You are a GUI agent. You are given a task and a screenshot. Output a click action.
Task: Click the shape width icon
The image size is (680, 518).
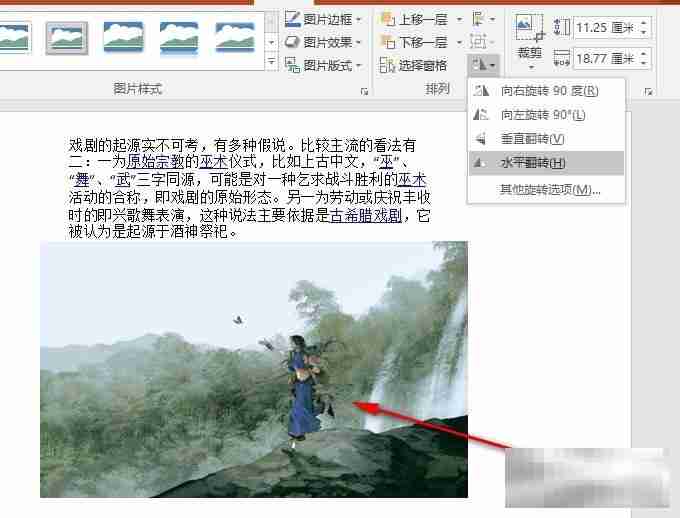(562, 58)
